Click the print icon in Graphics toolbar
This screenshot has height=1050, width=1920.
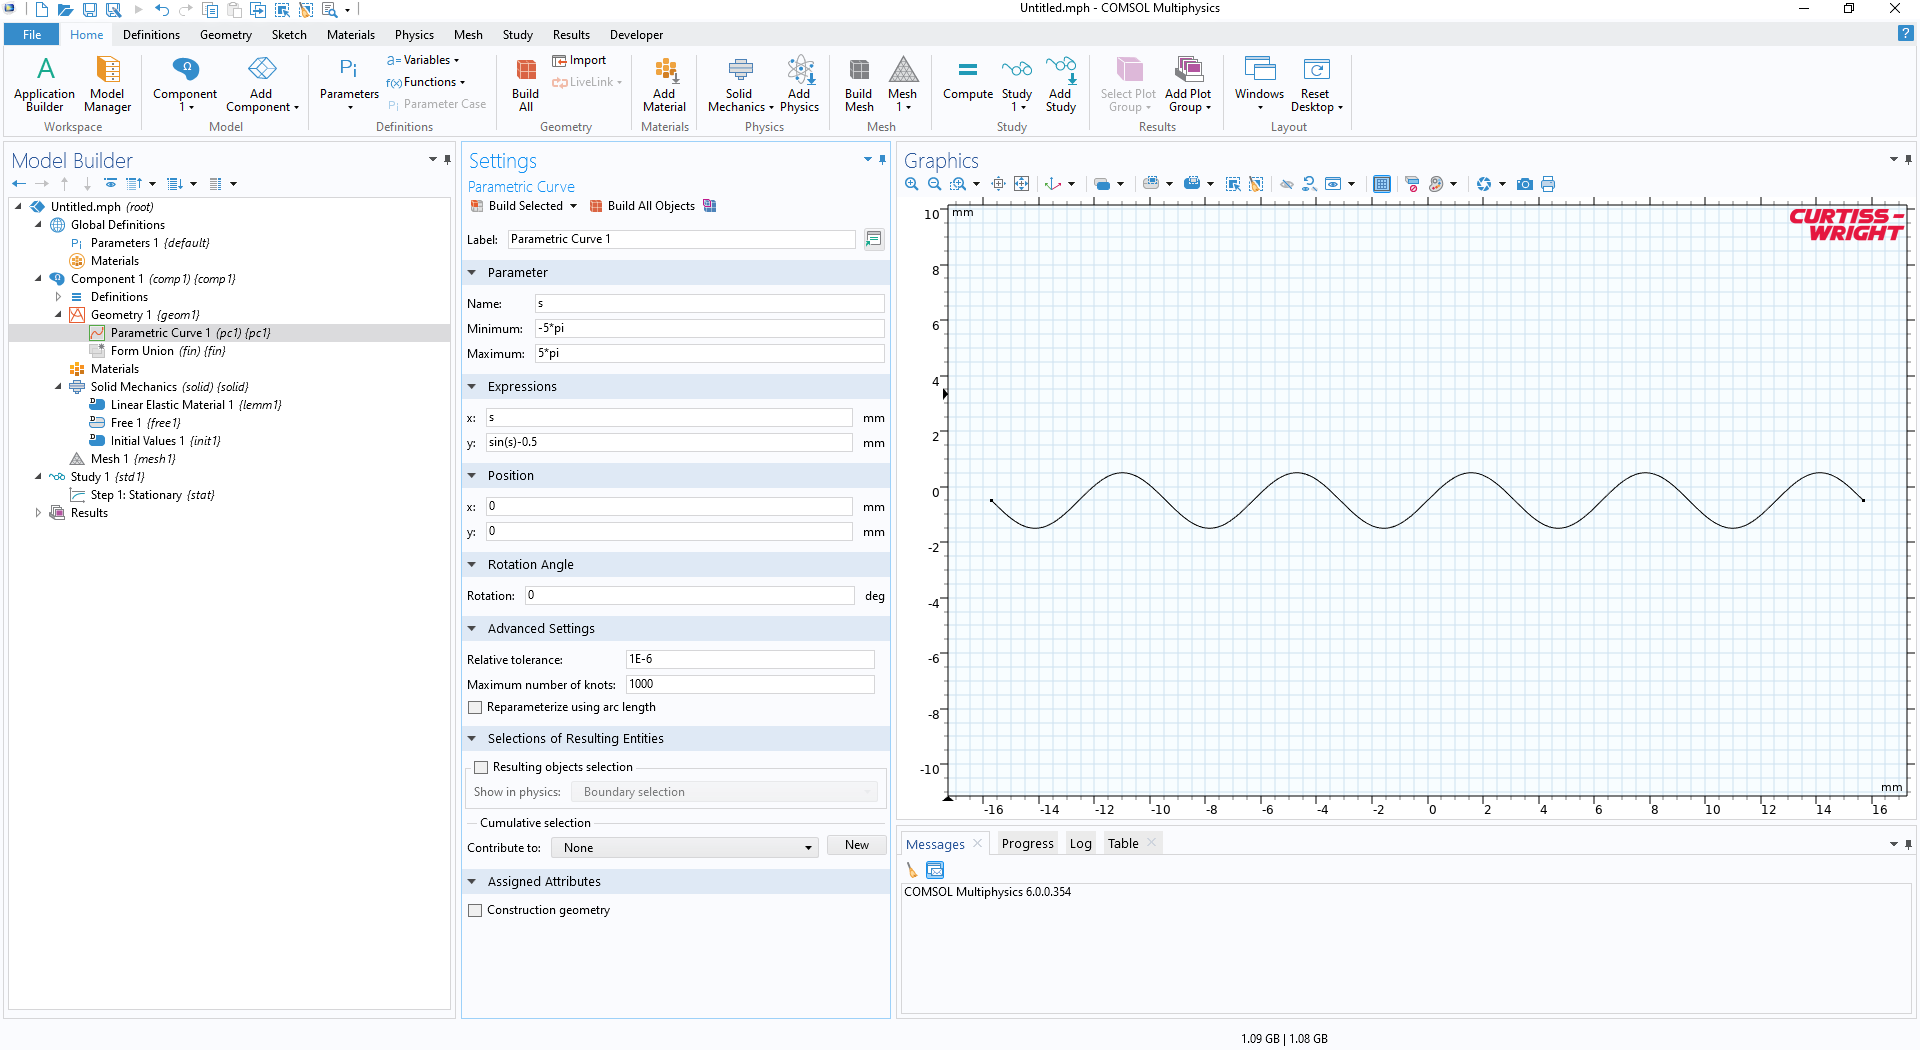pyautogui.click(x=1548, y=184)
